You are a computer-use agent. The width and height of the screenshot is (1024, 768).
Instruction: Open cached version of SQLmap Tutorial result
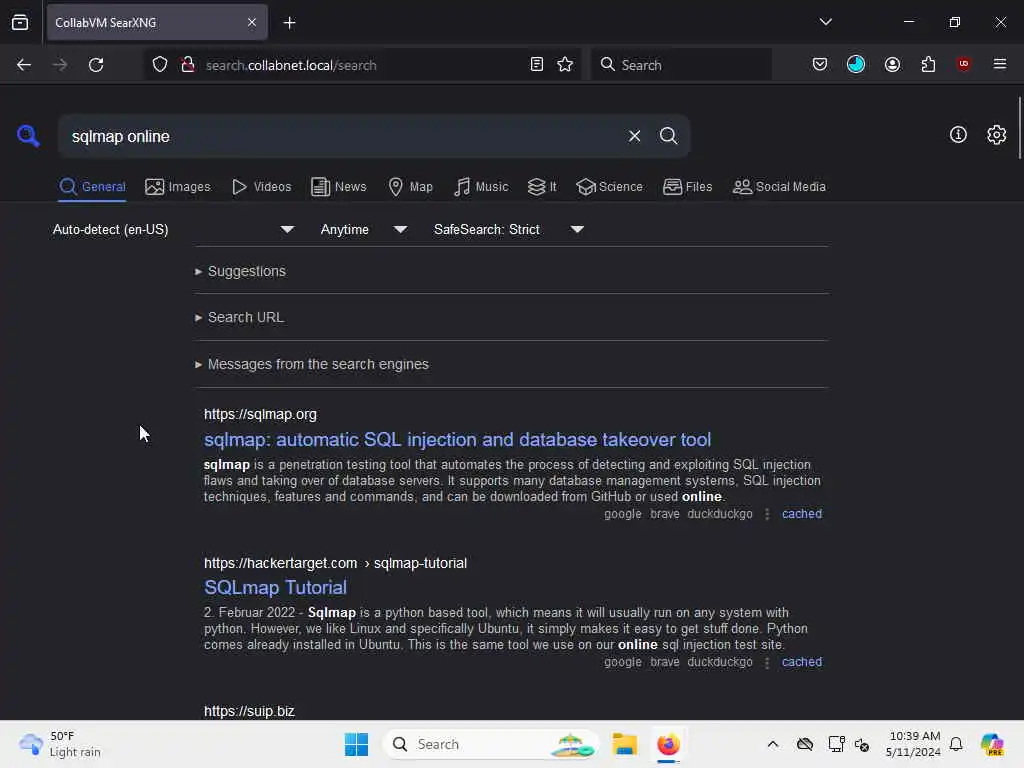pos(801,662)
